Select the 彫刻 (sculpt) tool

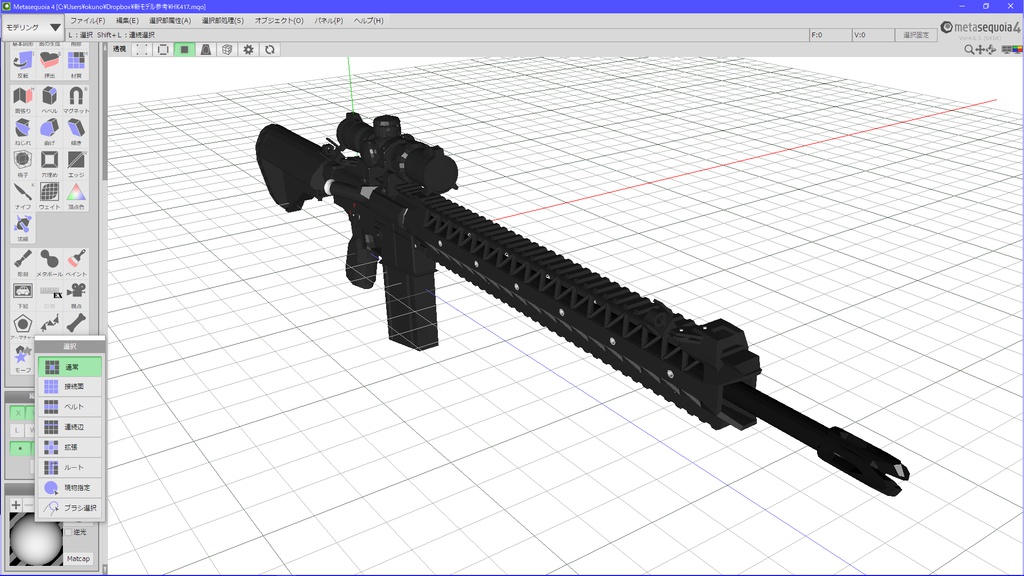(x=23, y=263)
